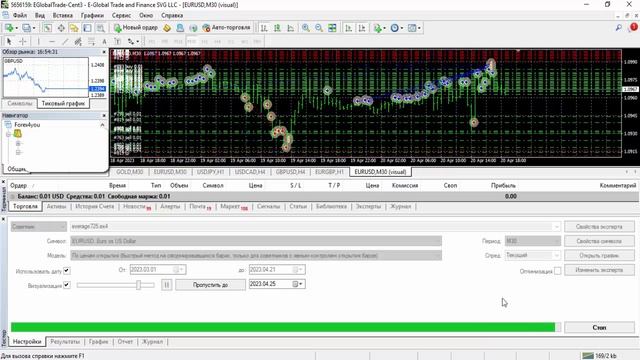The width and height of the screenshot is (640, 360).
Task: Select the trendline drawing tool
Action: (65, 41)
